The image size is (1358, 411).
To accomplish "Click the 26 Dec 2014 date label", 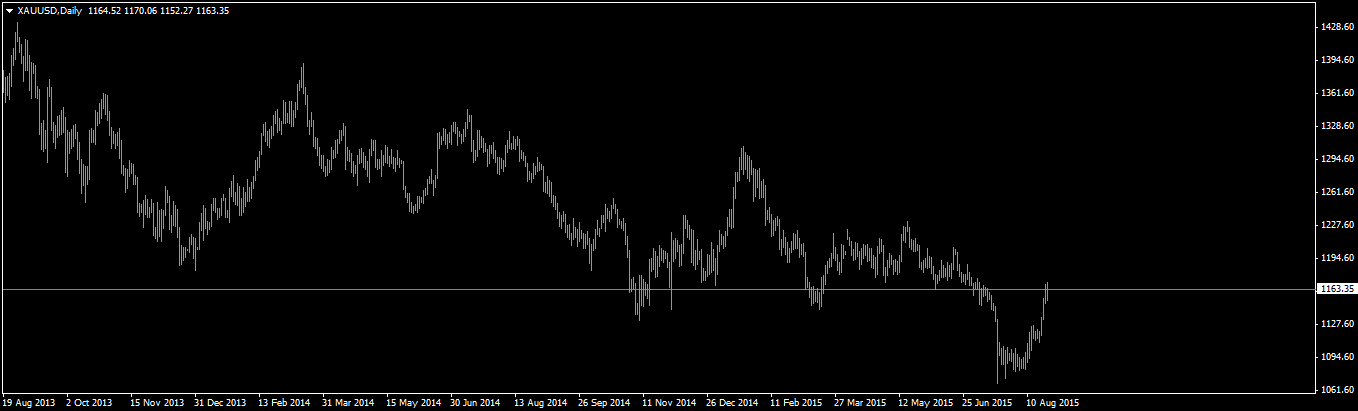I will click(x=732, y=403).
